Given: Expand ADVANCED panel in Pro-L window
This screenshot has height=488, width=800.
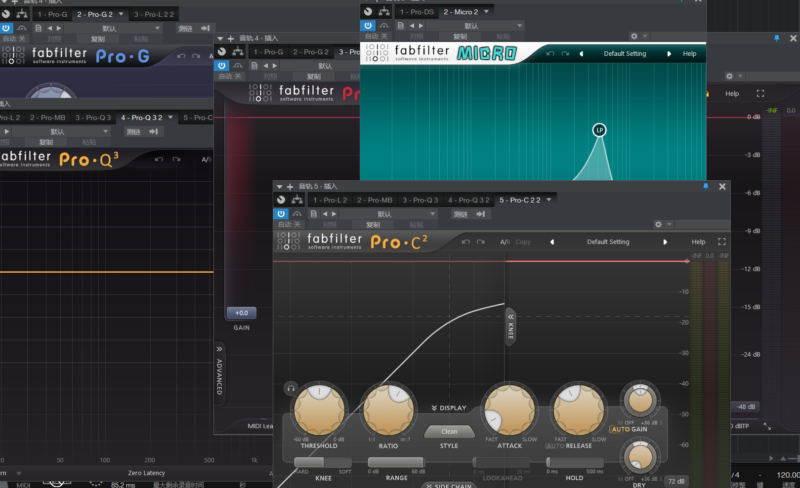Looking at the screenshot, I should [219, 373].
